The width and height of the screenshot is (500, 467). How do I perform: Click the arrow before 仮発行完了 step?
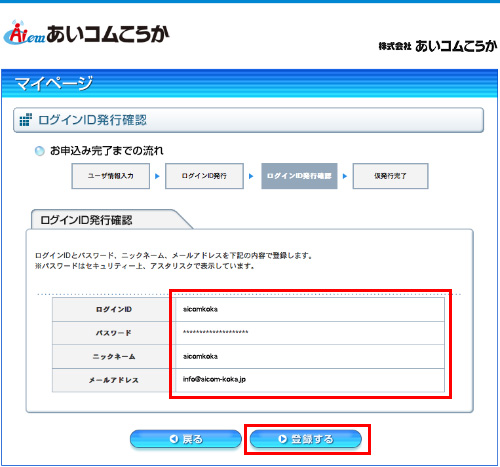[x=345, y=176]
